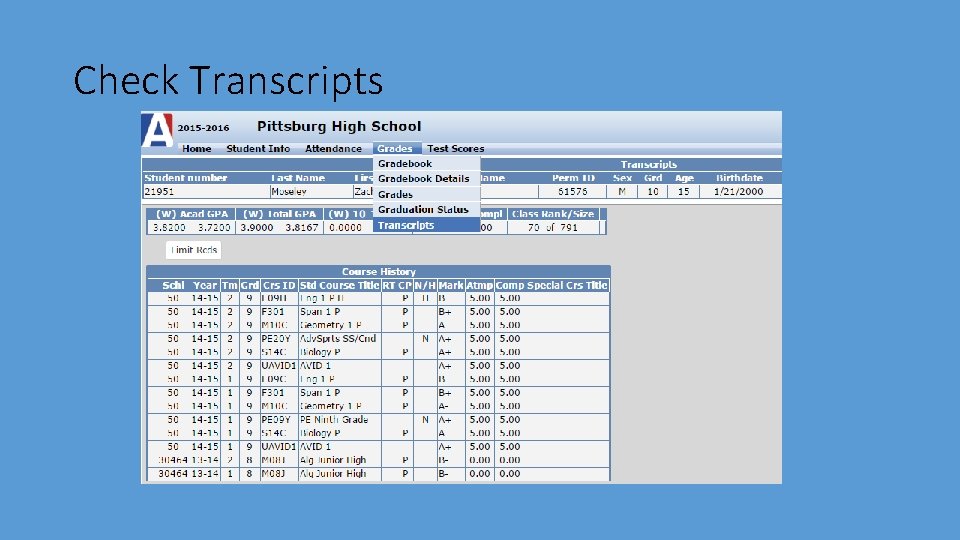Choose Graduation Status in dropdown

[x=426, y=209]
